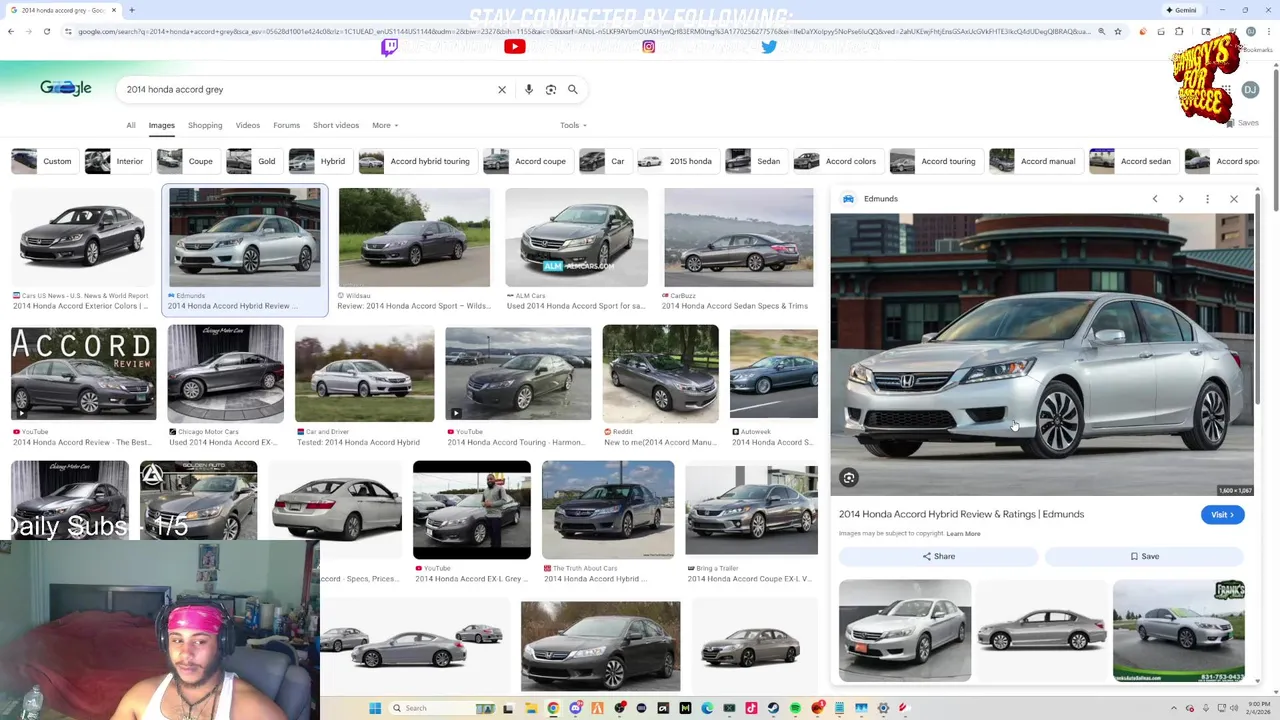Select the Images tab

pos(161,125)
